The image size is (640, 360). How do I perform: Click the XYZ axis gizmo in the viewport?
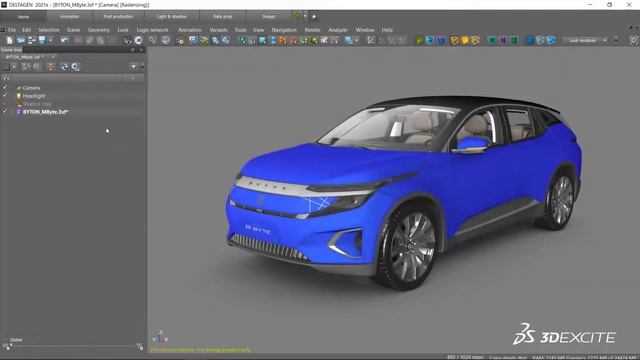(x=160, y=337)
